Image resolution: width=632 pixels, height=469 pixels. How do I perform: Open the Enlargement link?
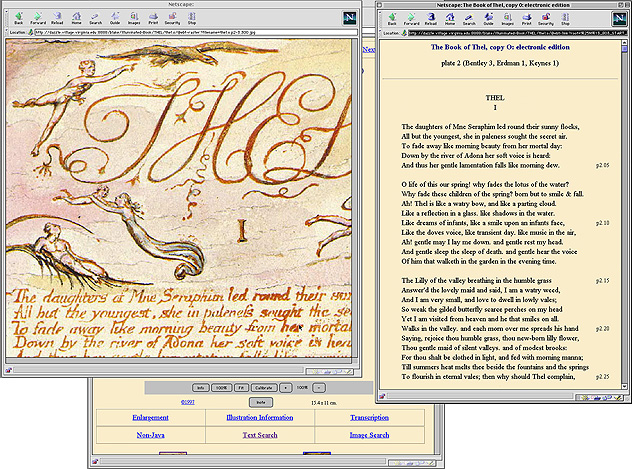tap(150, 417)
